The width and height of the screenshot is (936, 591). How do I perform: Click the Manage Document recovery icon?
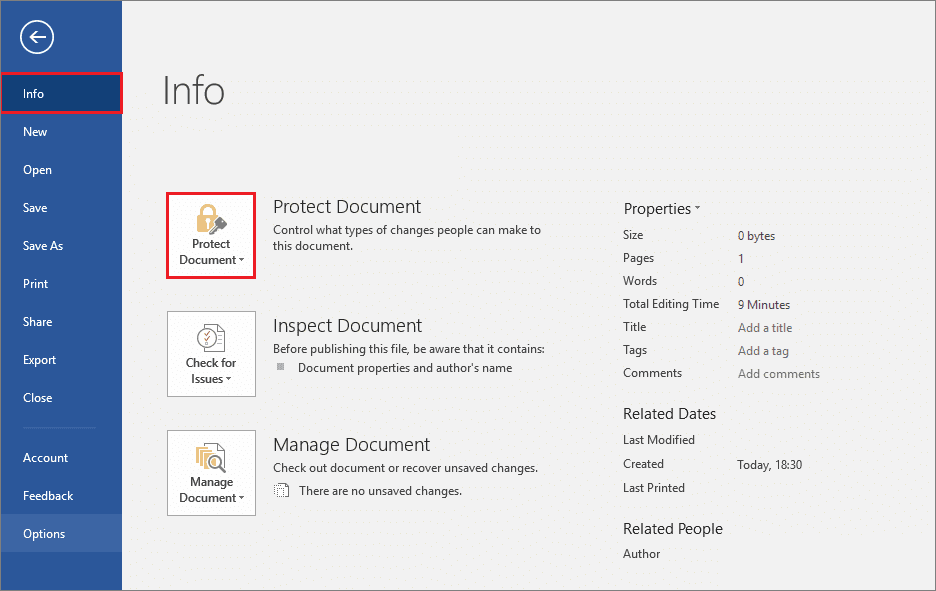[211, 459]
